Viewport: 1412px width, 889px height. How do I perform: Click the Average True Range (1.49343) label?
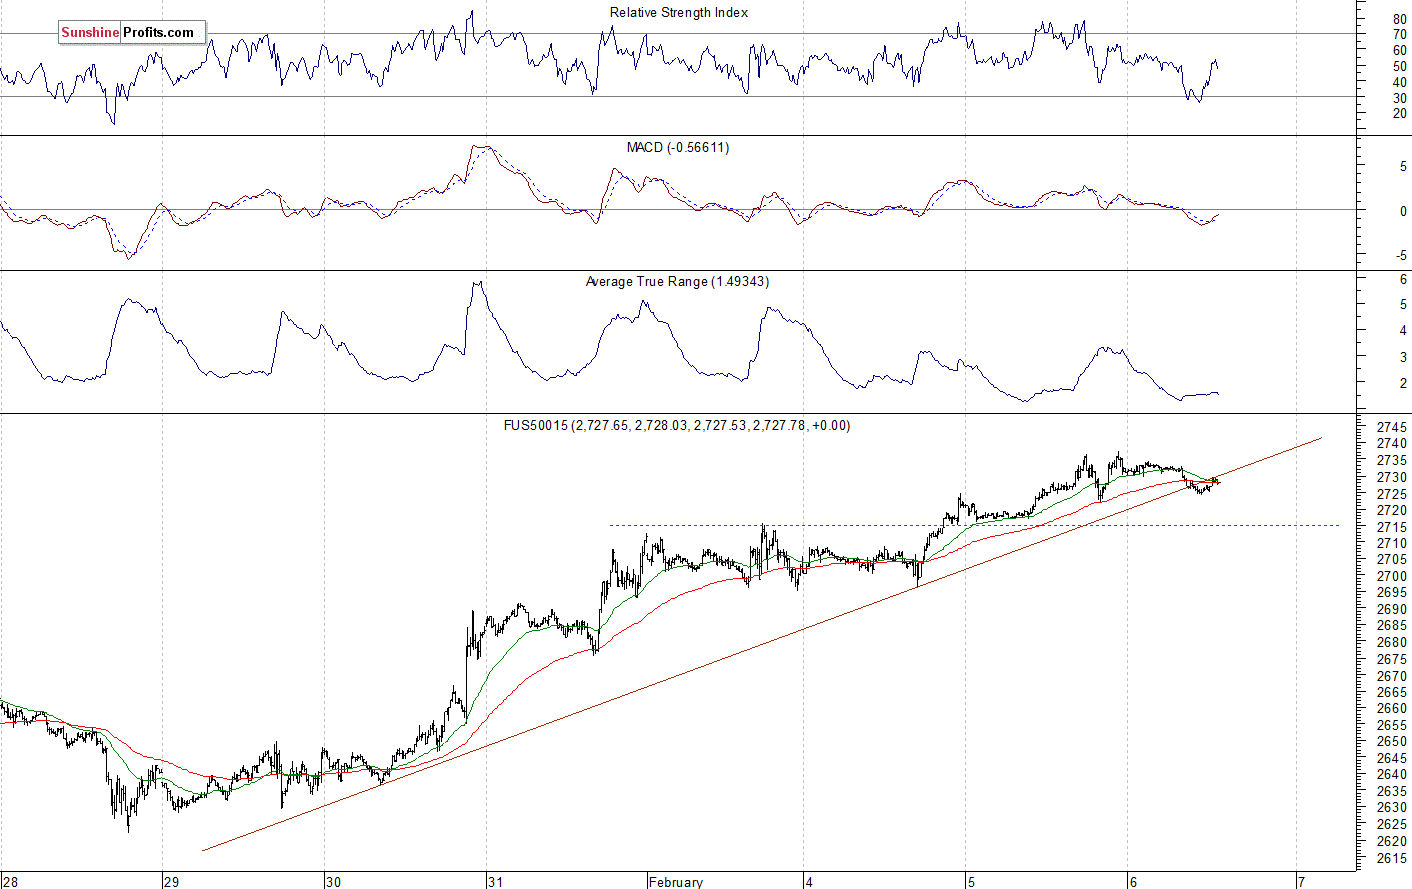pyautogui.click(x=677, y=282)
